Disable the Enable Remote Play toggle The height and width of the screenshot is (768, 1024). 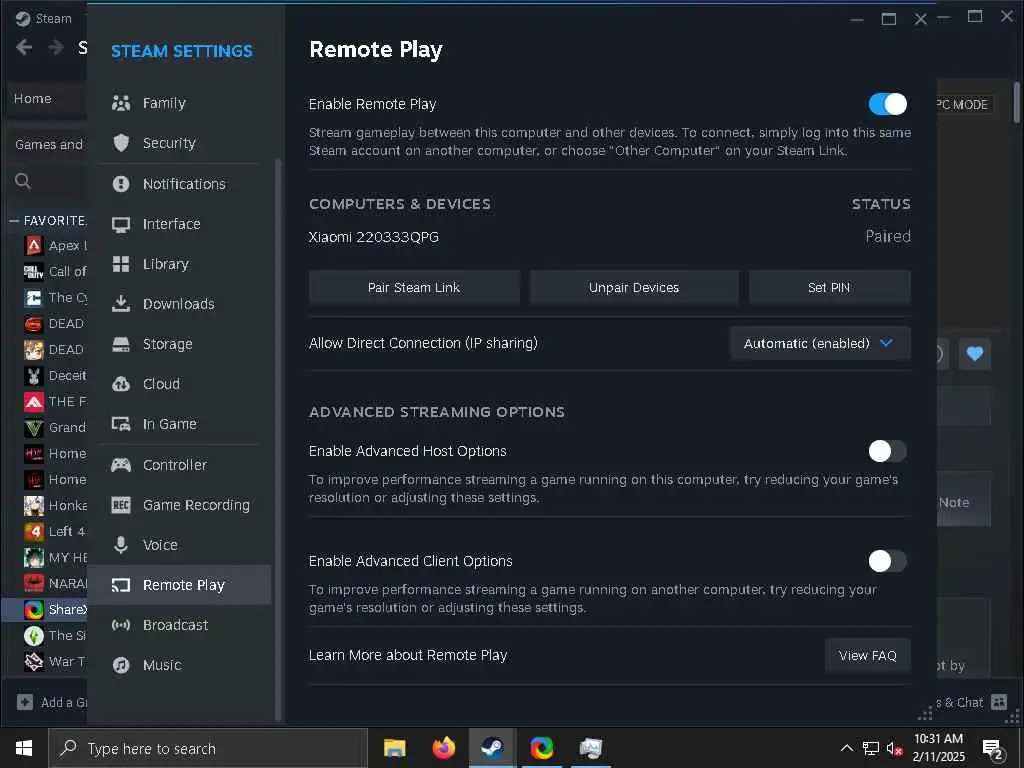888,104
